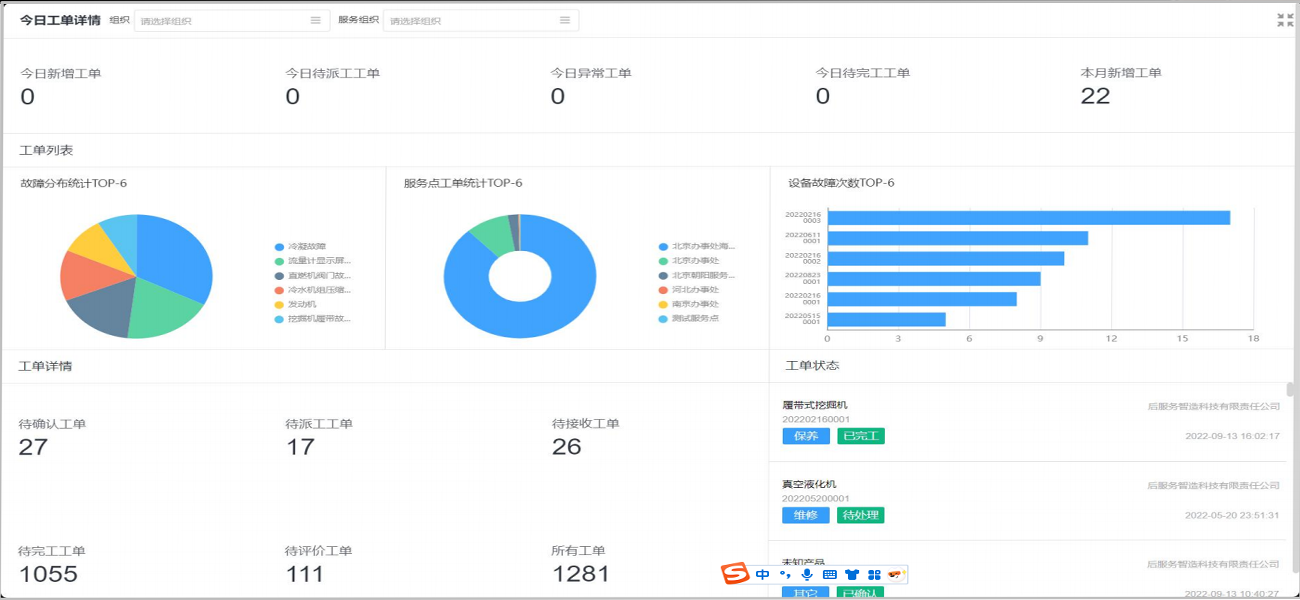This screenshot has height=600, width=1300.
Task: Click the shortest bar 202205150001
Action: 887,319
